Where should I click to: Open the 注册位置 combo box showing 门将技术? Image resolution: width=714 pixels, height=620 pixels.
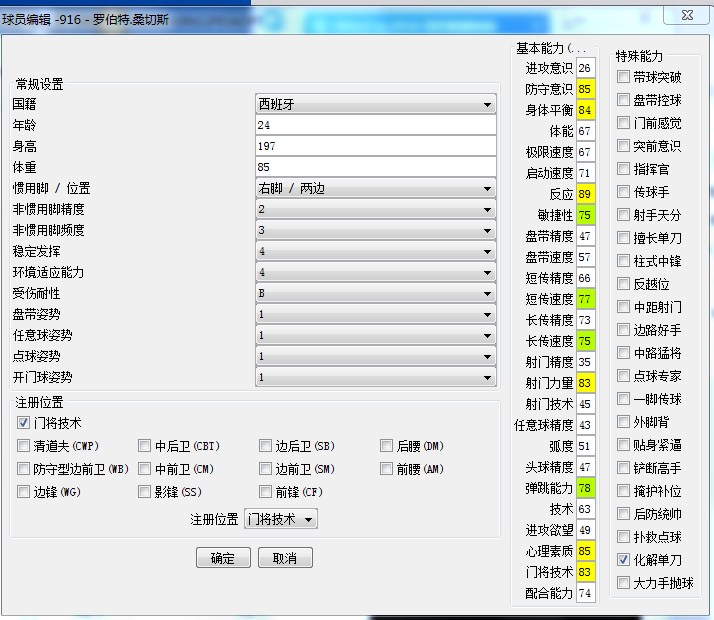pos(281,519)
